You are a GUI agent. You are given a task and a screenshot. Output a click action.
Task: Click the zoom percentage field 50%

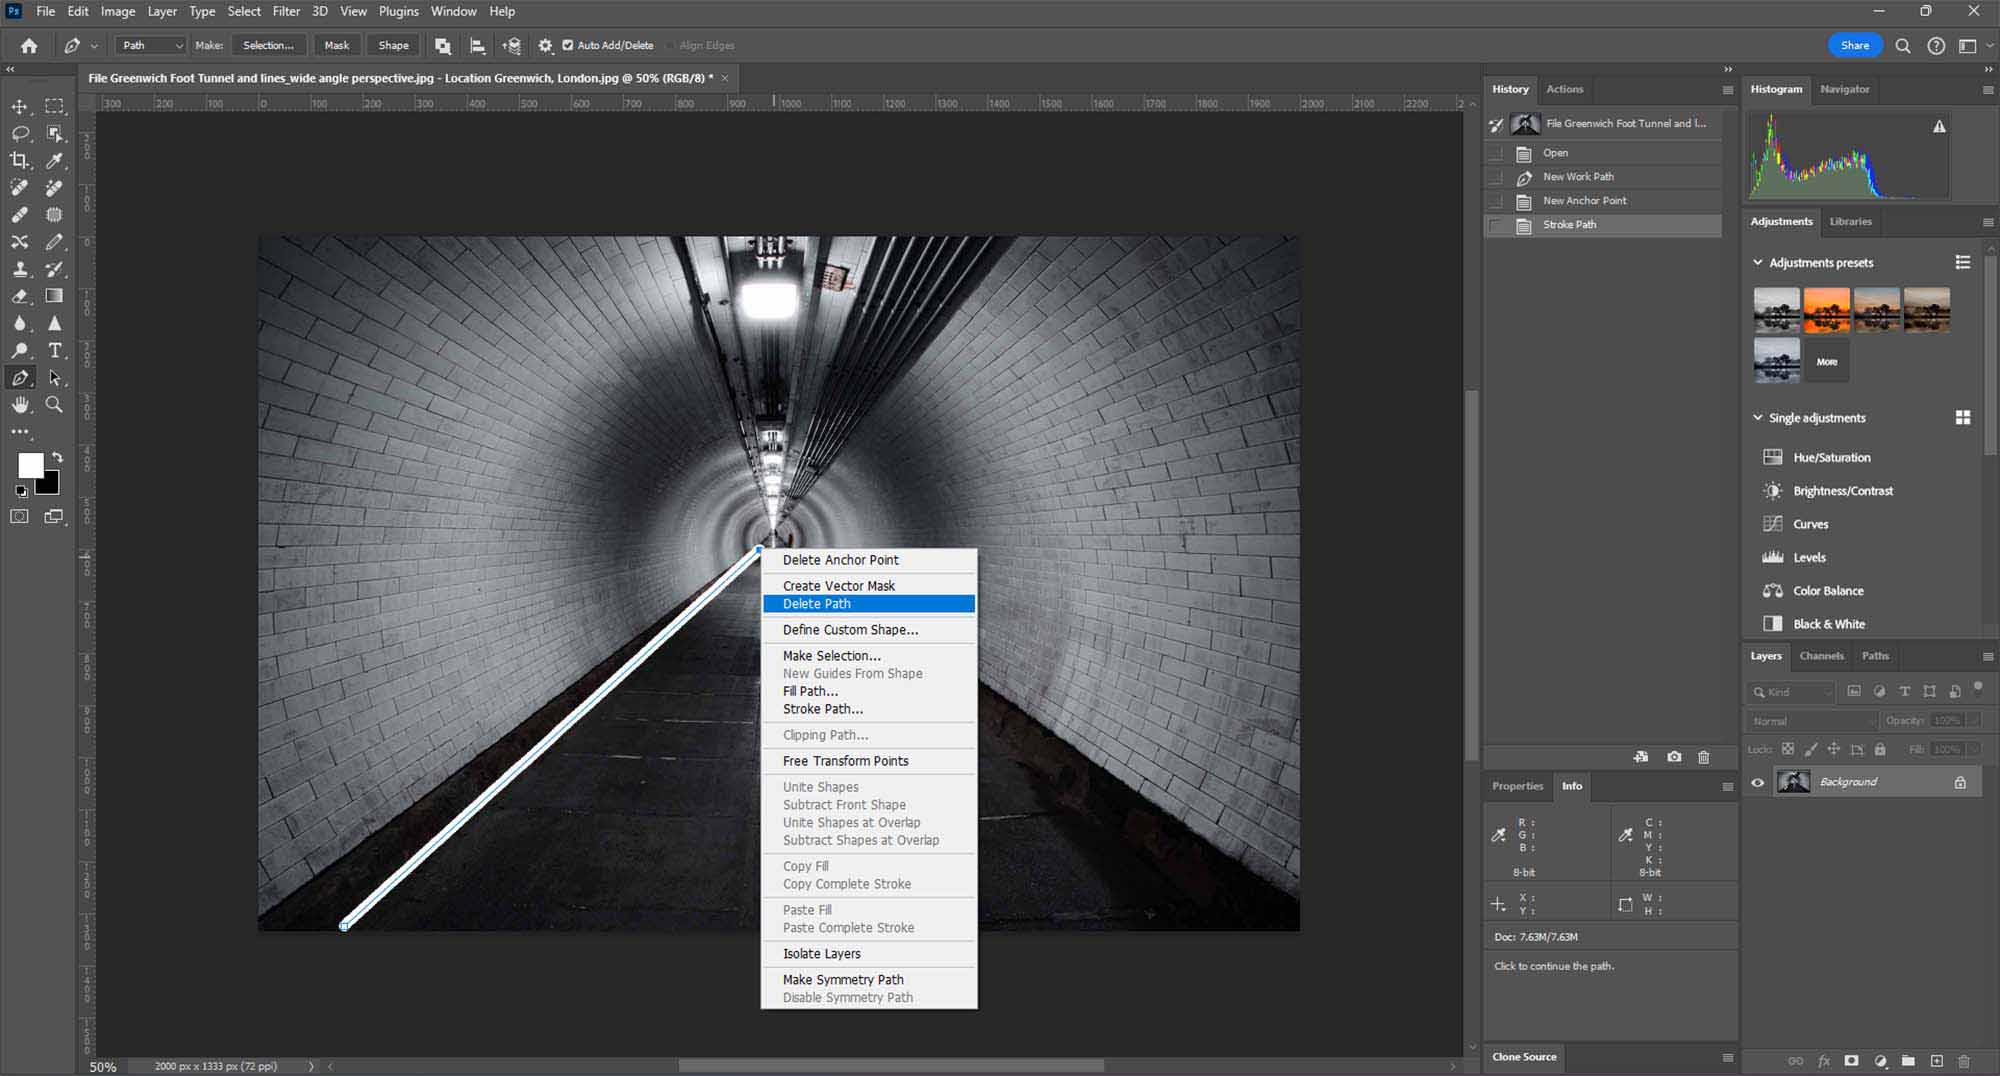pos(103,1067)
